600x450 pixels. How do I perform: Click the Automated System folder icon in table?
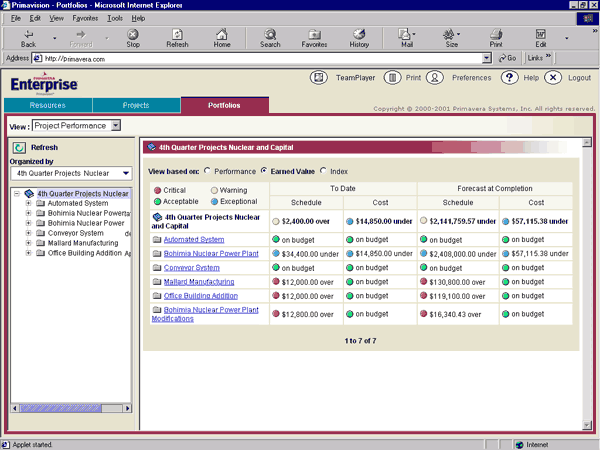coord(157,240)
